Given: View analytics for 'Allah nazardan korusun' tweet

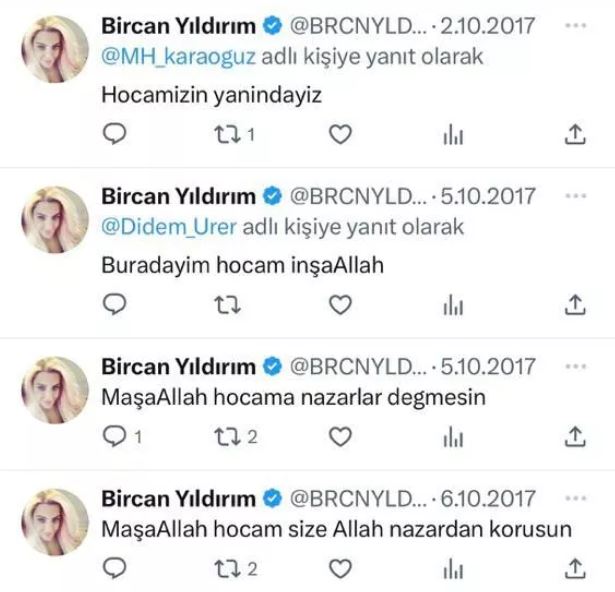Looking at the screenshot, I should (453, 568).
